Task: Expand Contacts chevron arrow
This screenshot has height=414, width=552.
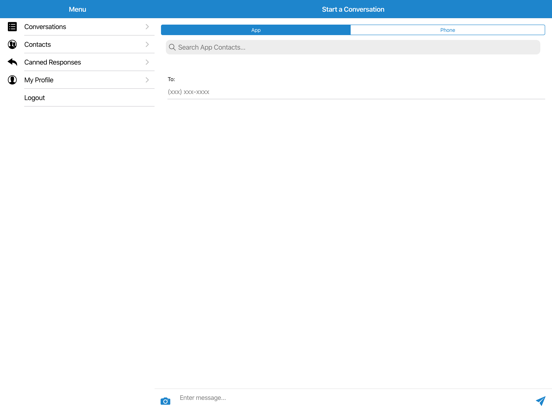Action: click(147, 44)
